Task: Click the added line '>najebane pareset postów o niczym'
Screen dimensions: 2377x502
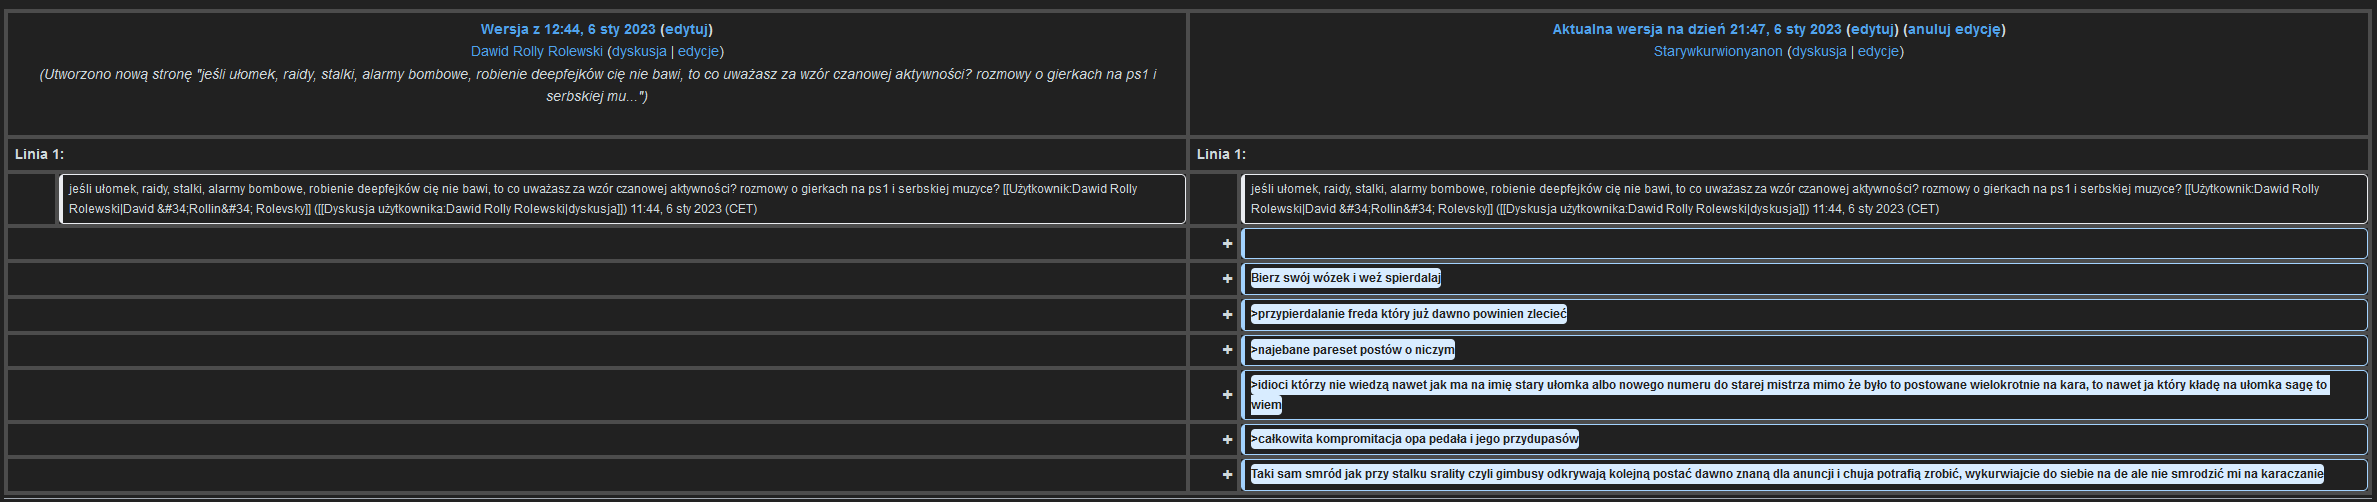Action: (x=1805, y=350)
